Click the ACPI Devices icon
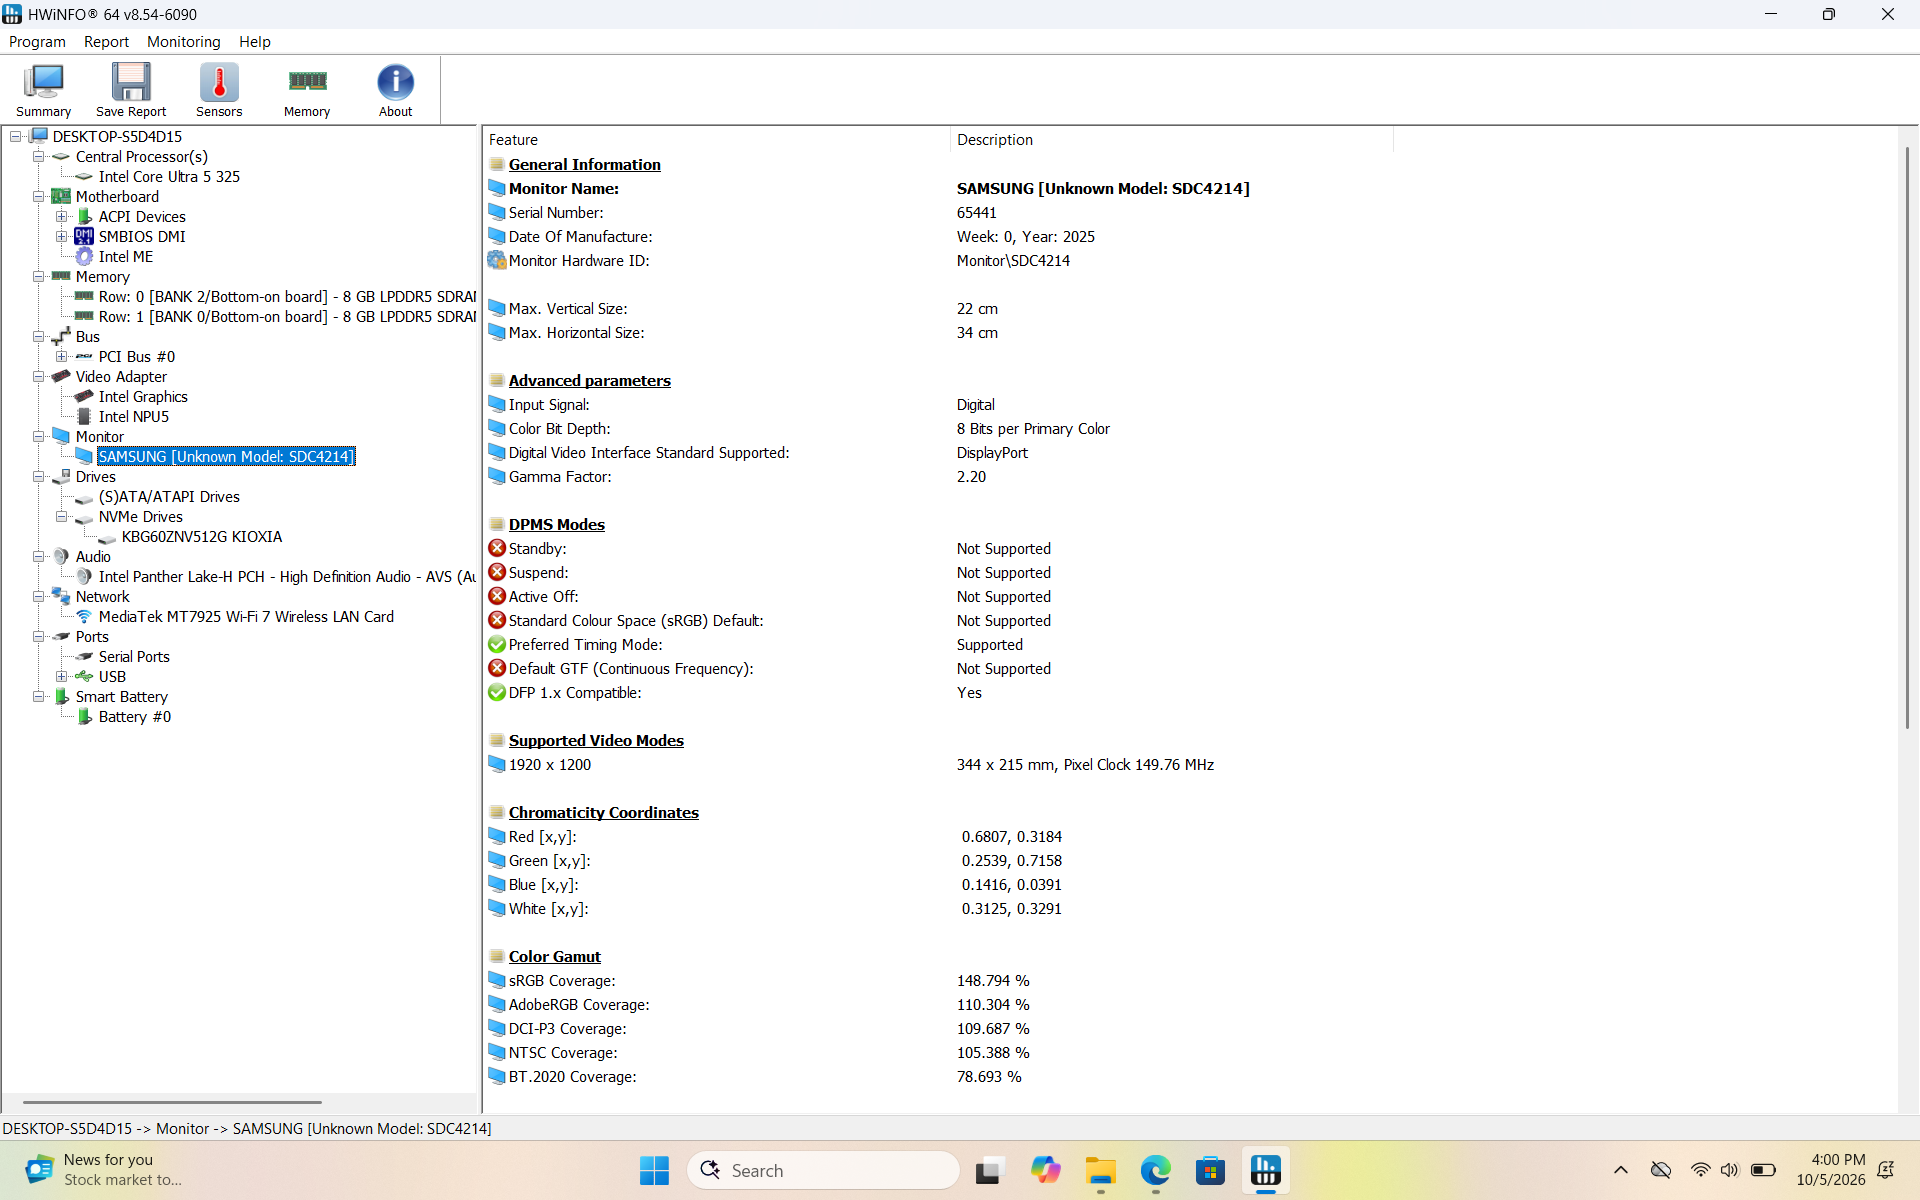Screen dimensions: 1920x1200 pos(84,217)
